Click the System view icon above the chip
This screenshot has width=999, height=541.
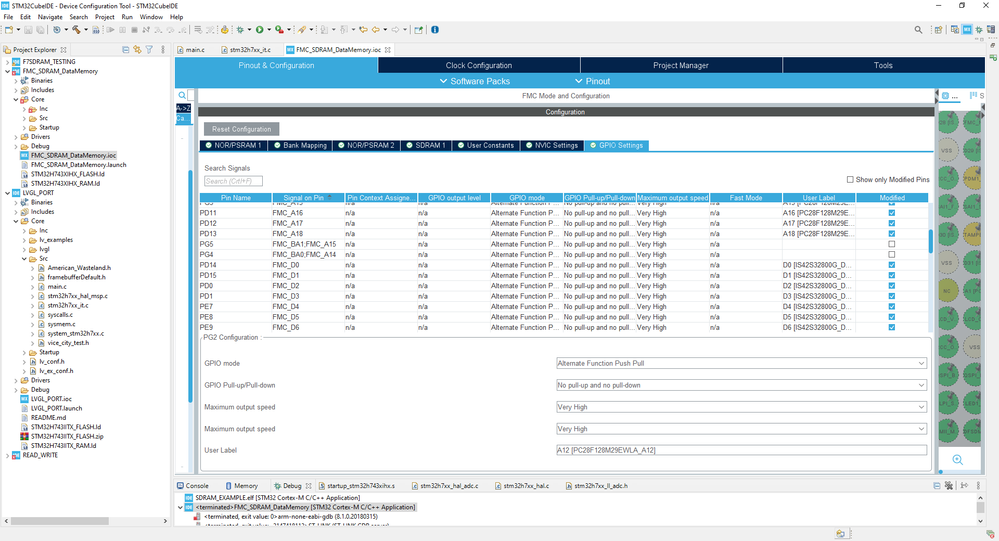(974, 96)
